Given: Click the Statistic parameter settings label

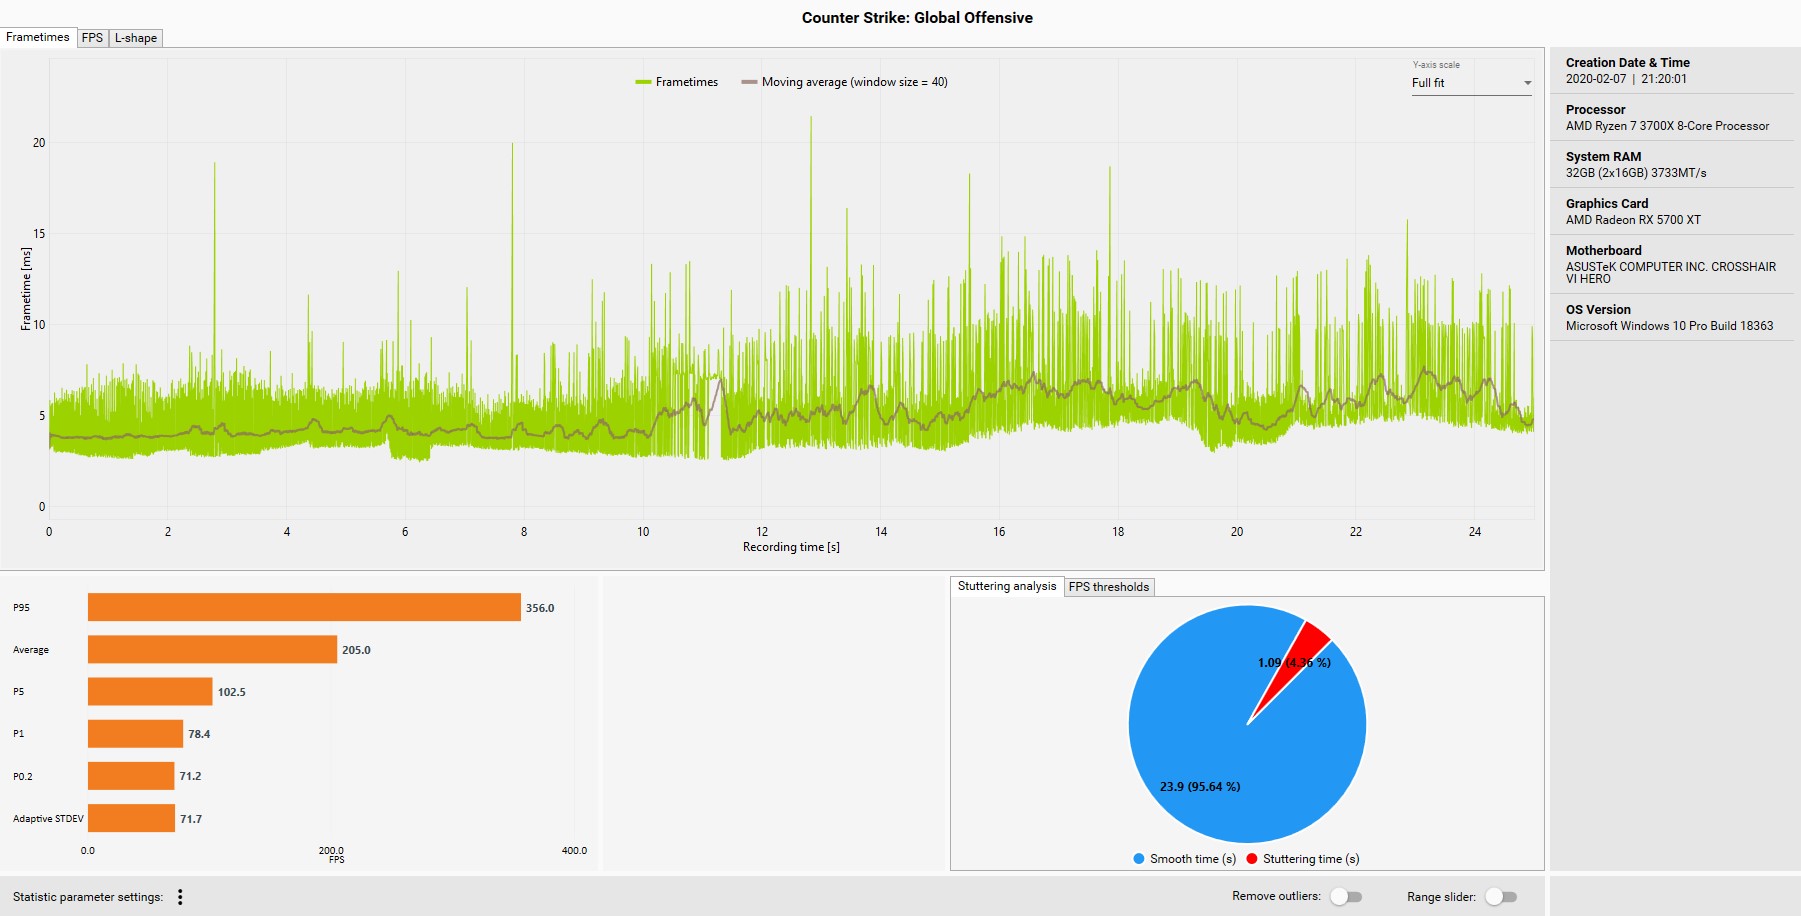Looking at the screenshot, I should pos(88,897).
